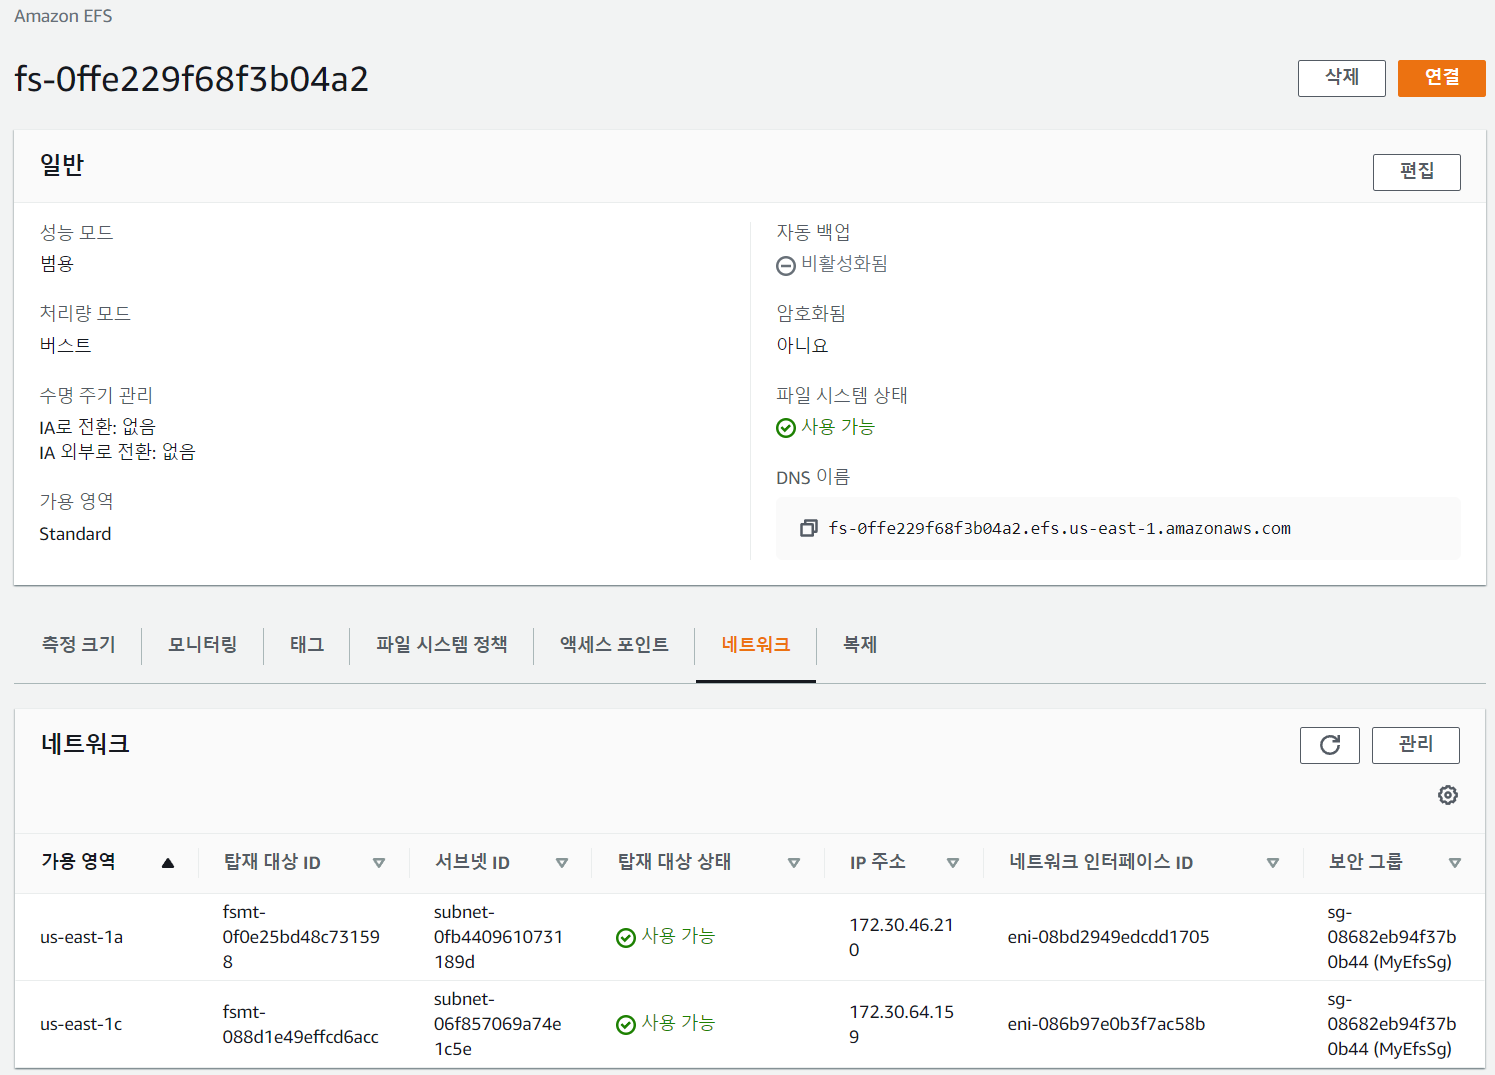Image resolution: width=1495 pixels, height=1075 pixels.
Task: Copy the DNS name using the copy icon
Action: [x=808, y=528]
